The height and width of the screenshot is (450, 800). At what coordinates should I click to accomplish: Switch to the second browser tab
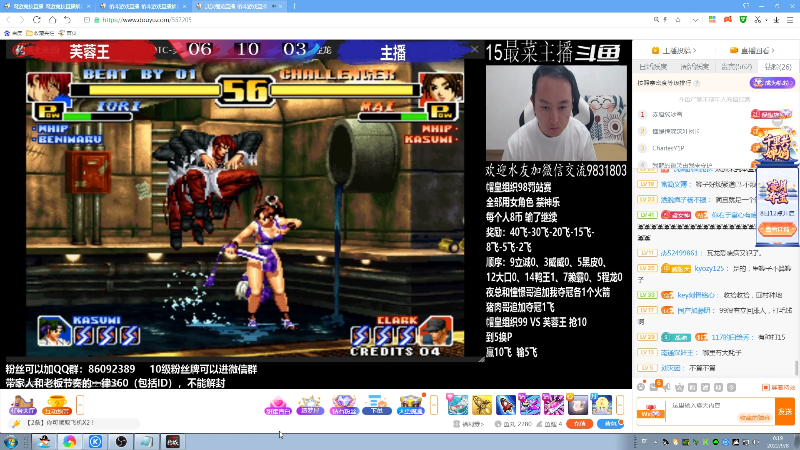tap(143, 6)
